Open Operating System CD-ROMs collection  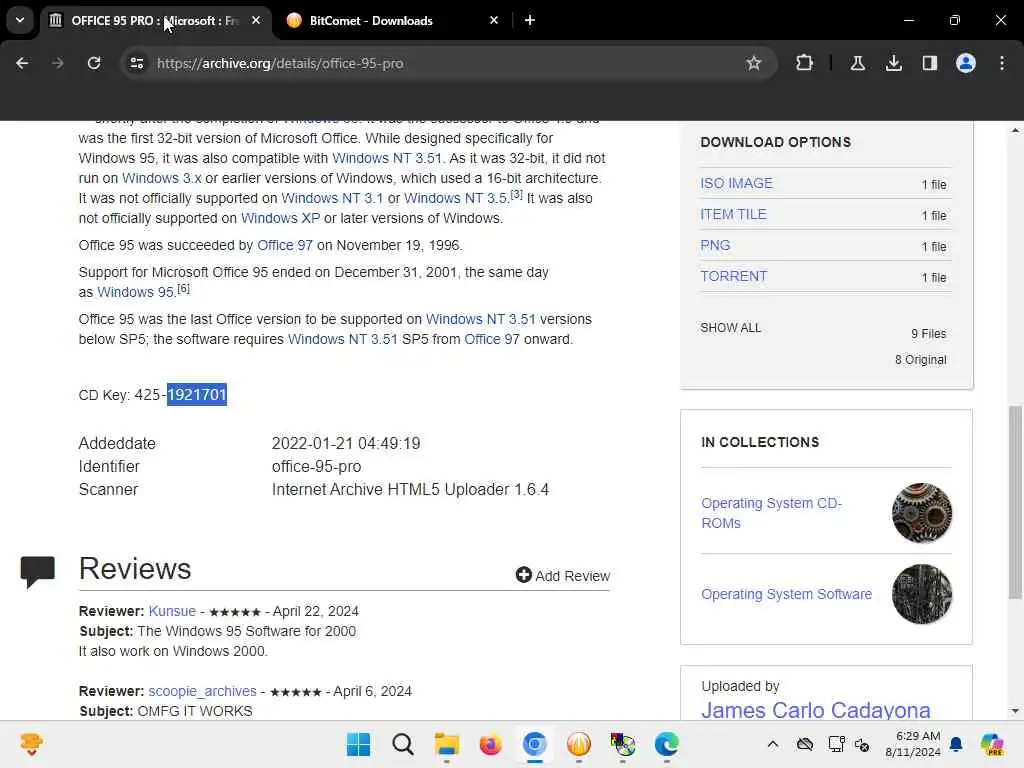[771, 513]
